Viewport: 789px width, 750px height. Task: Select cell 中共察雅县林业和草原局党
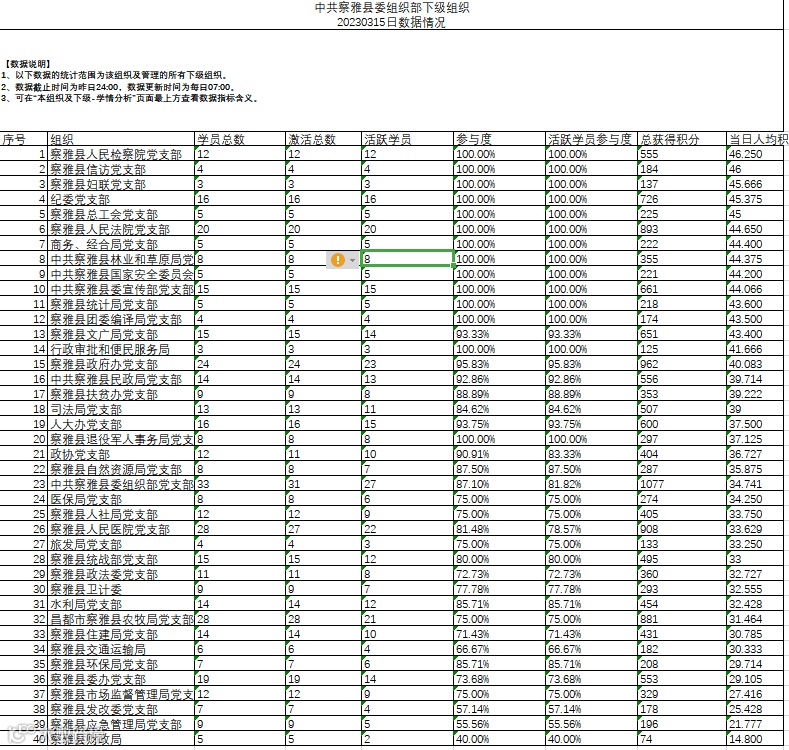(x=121, y=259)
